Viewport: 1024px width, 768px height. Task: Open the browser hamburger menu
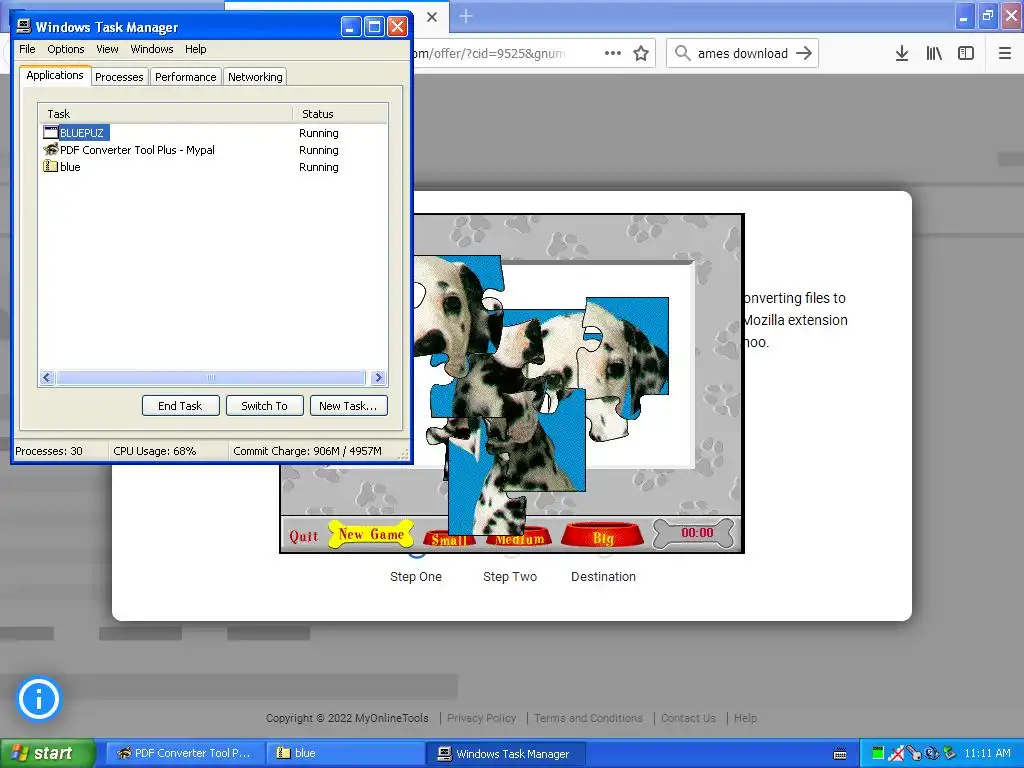point(1005,53)
